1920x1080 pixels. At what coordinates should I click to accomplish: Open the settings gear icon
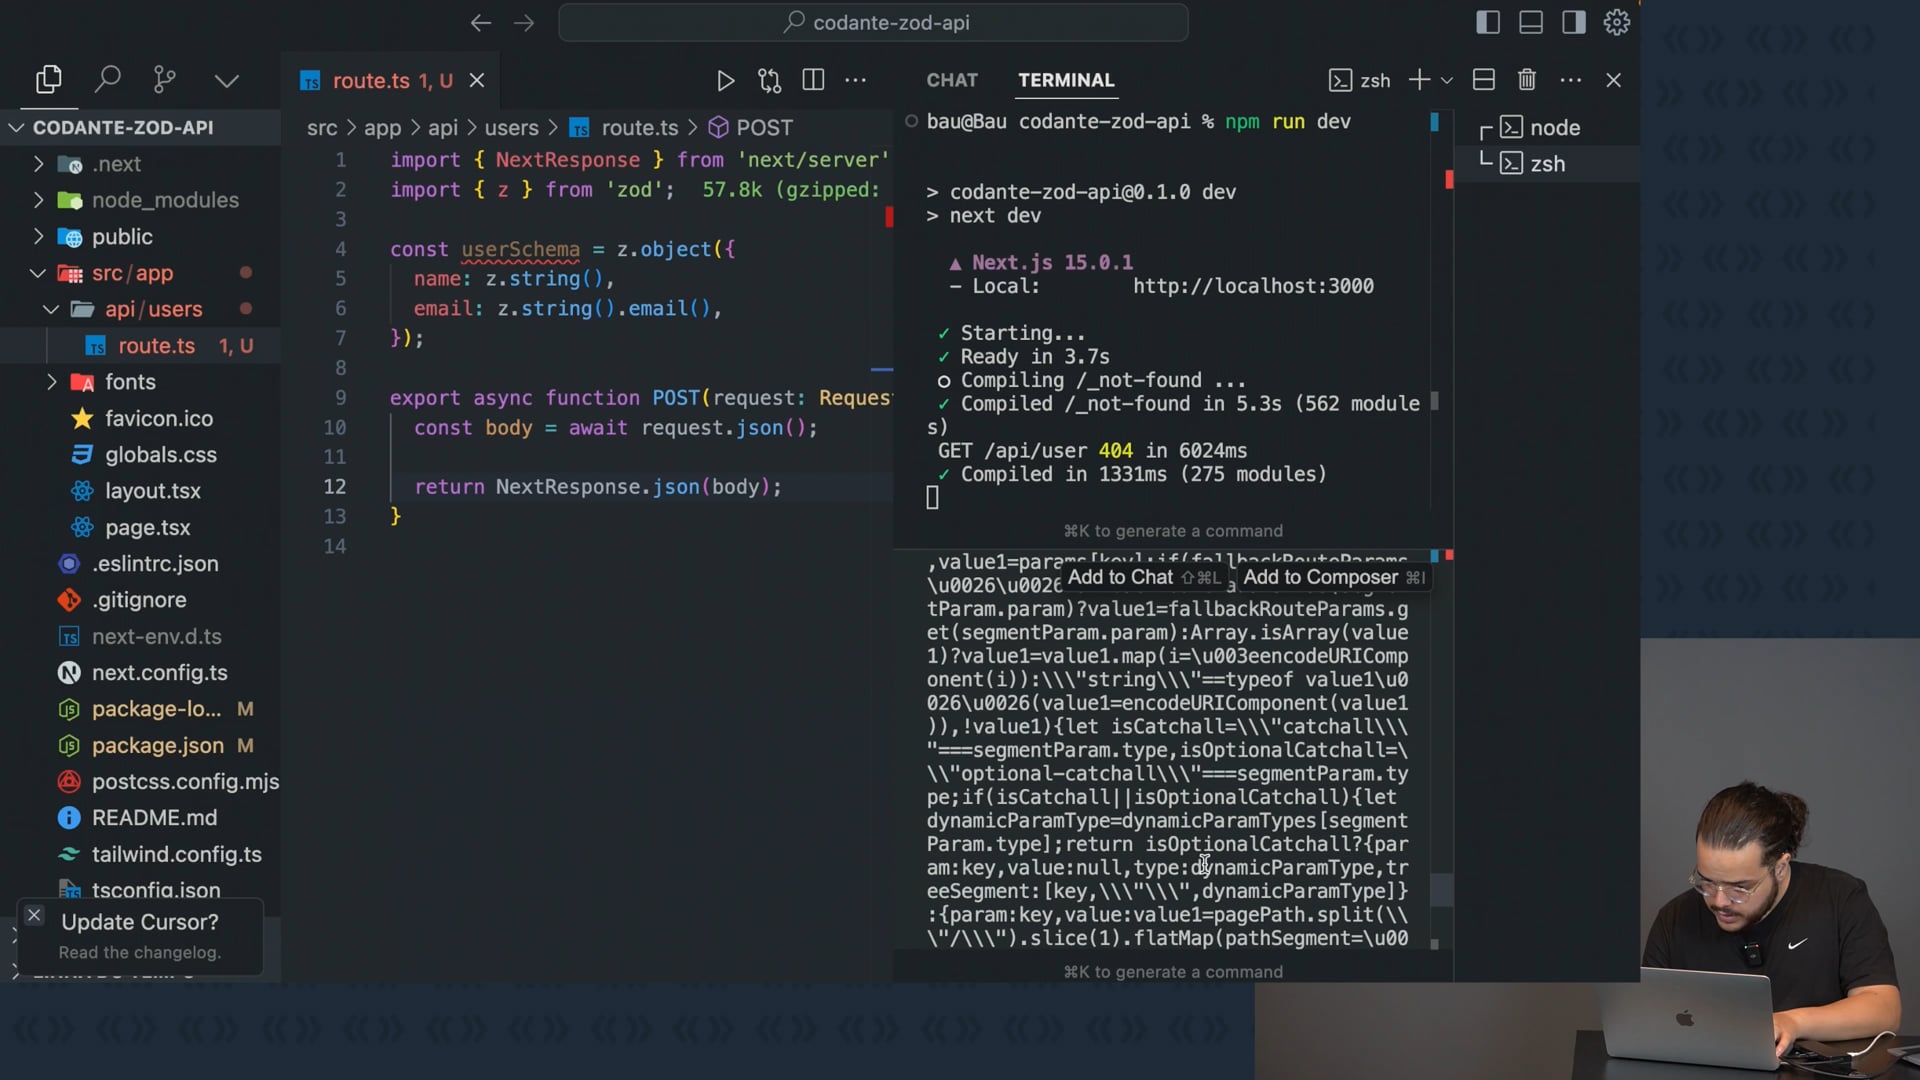1616,22
